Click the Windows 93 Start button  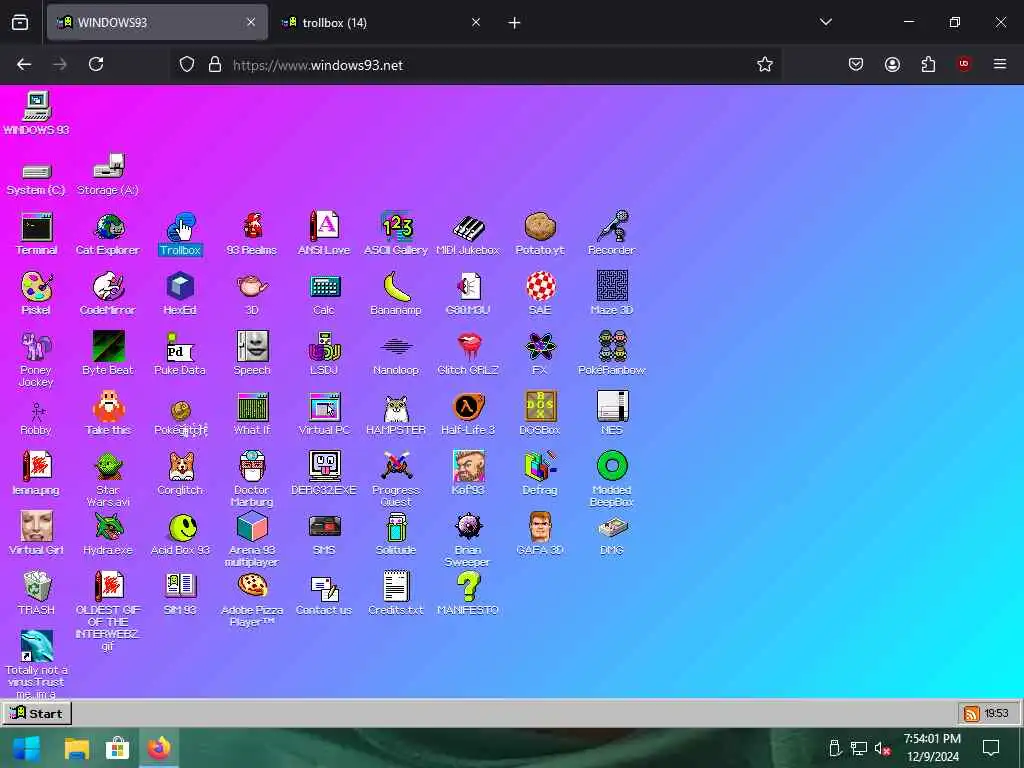[37, 713]
